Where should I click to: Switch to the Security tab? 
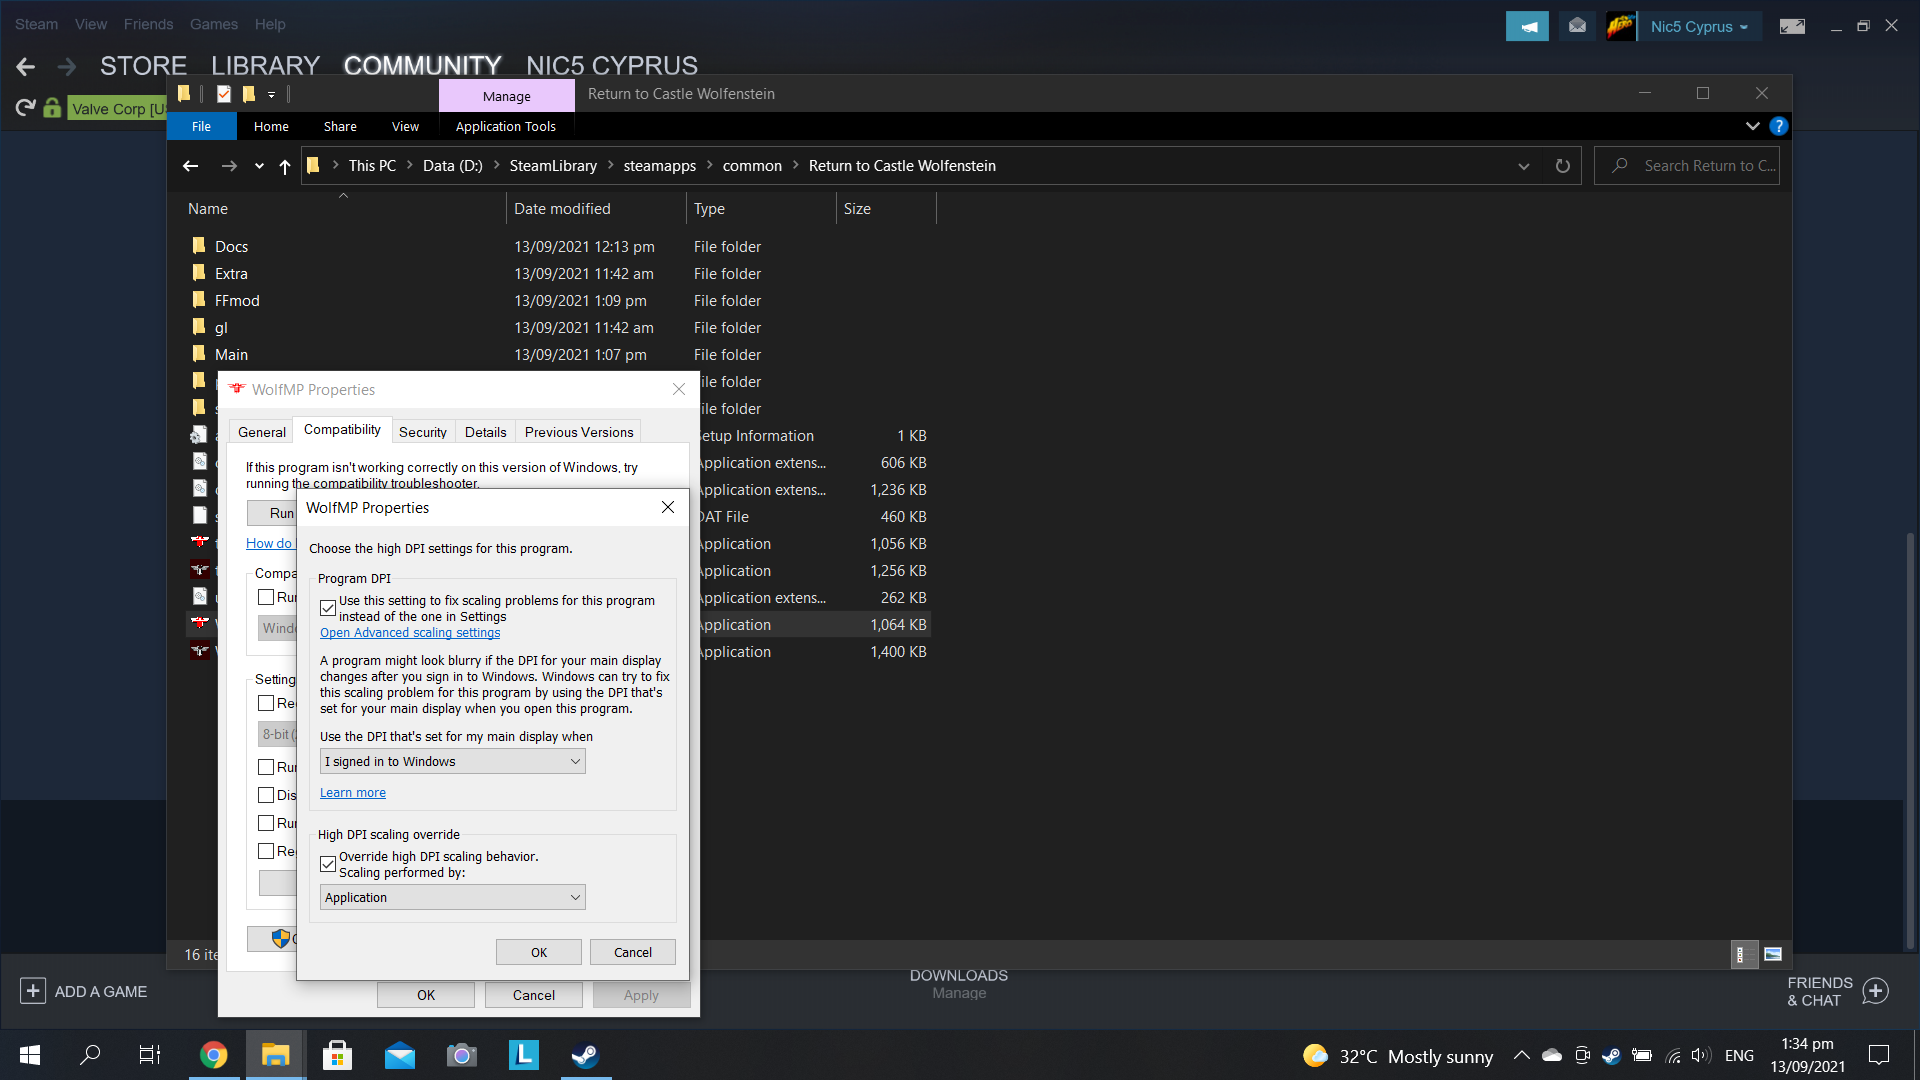point(422,432)
